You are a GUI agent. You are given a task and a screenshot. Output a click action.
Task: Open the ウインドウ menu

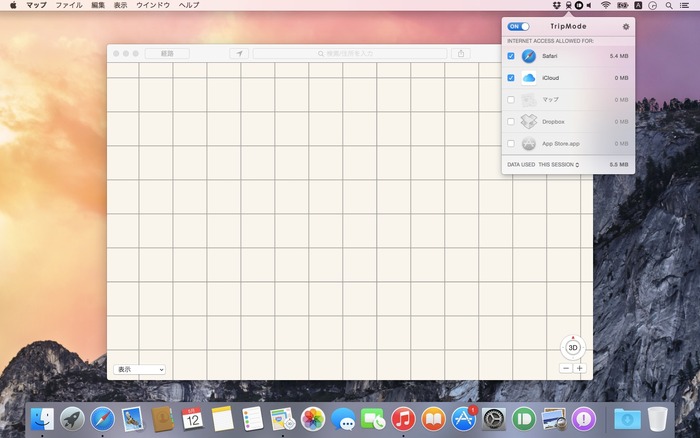pyautogui.click(x=153, y=5)
